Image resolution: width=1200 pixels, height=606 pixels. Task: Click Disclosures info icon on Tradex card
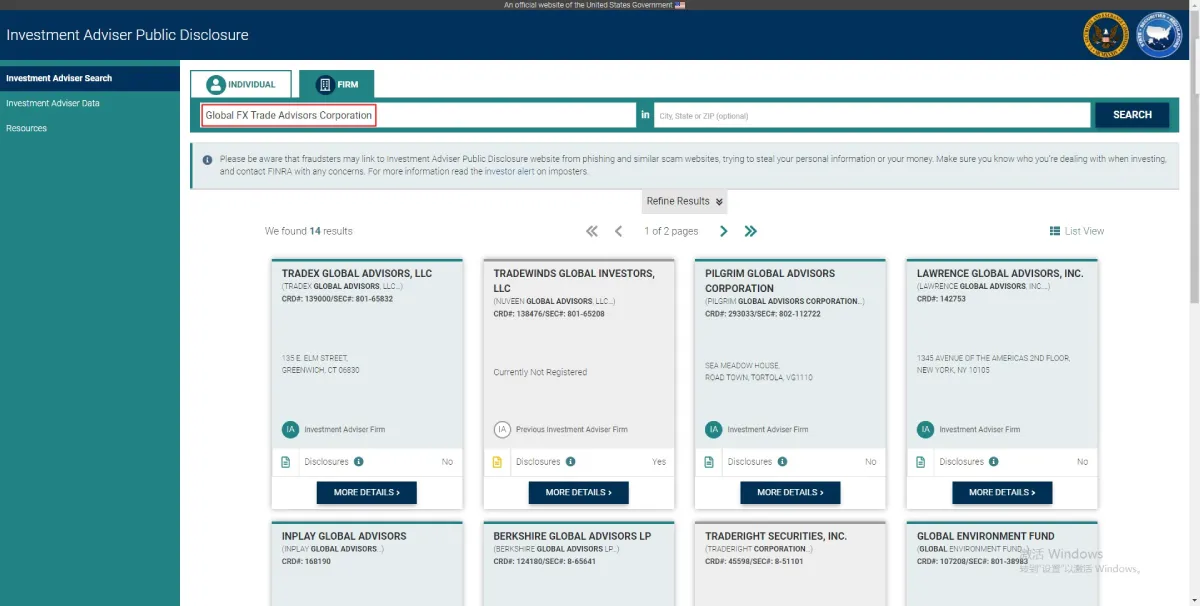tap(359, 462)
